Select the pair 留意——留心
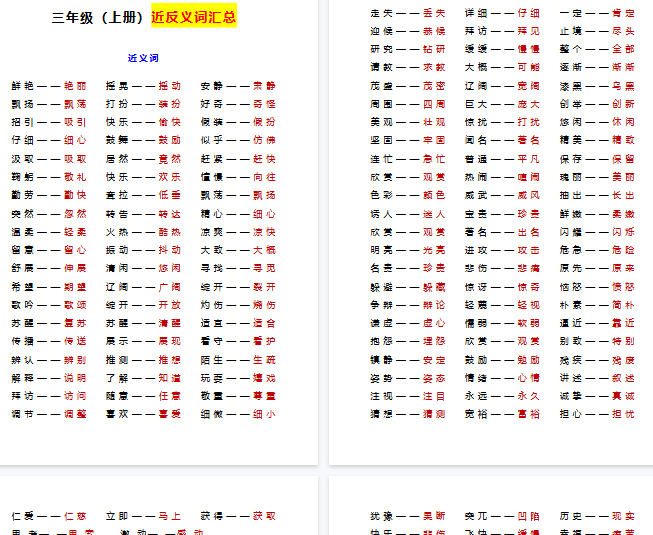This screenshot has height=535, width=653. [x=49, y=250]
